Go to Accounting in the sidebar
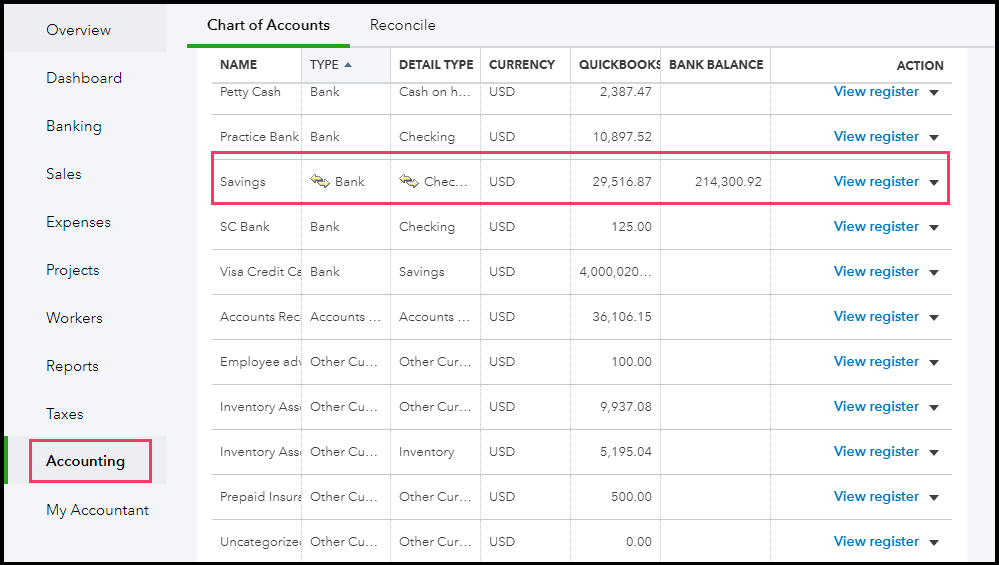 point(86,461)
